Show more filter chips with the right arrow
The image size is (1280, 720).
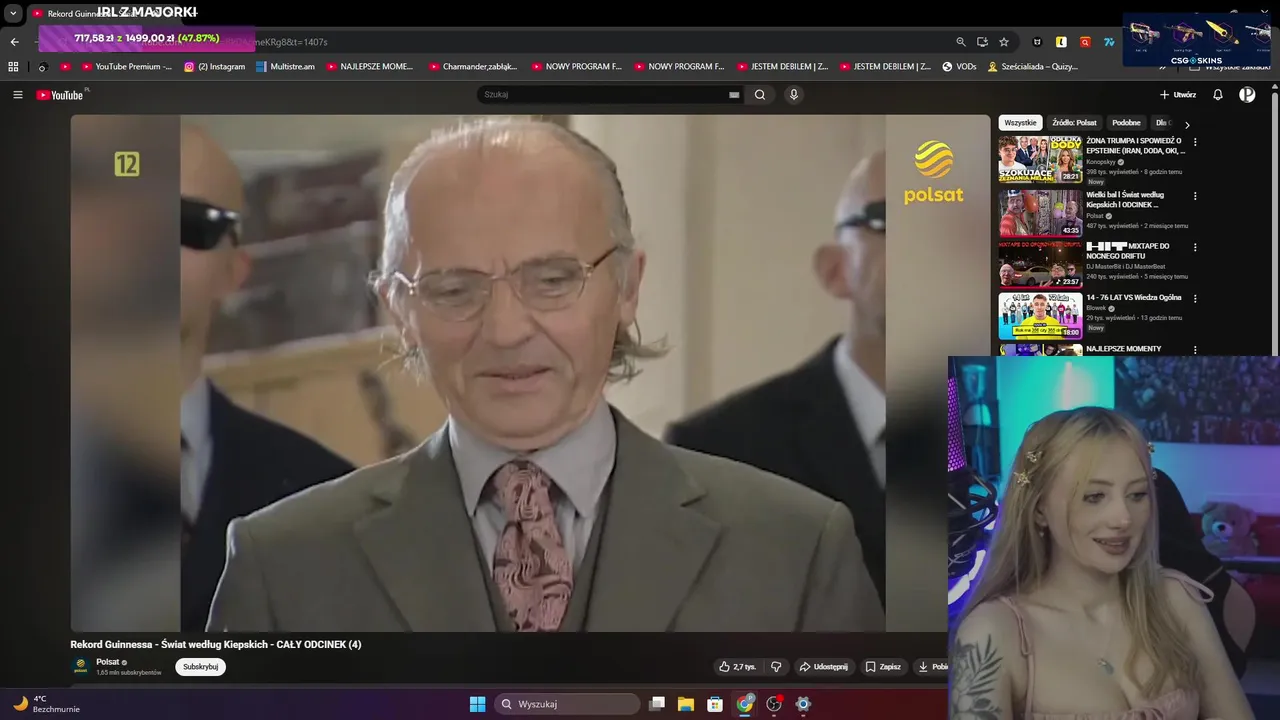[x=1187, y=124]
